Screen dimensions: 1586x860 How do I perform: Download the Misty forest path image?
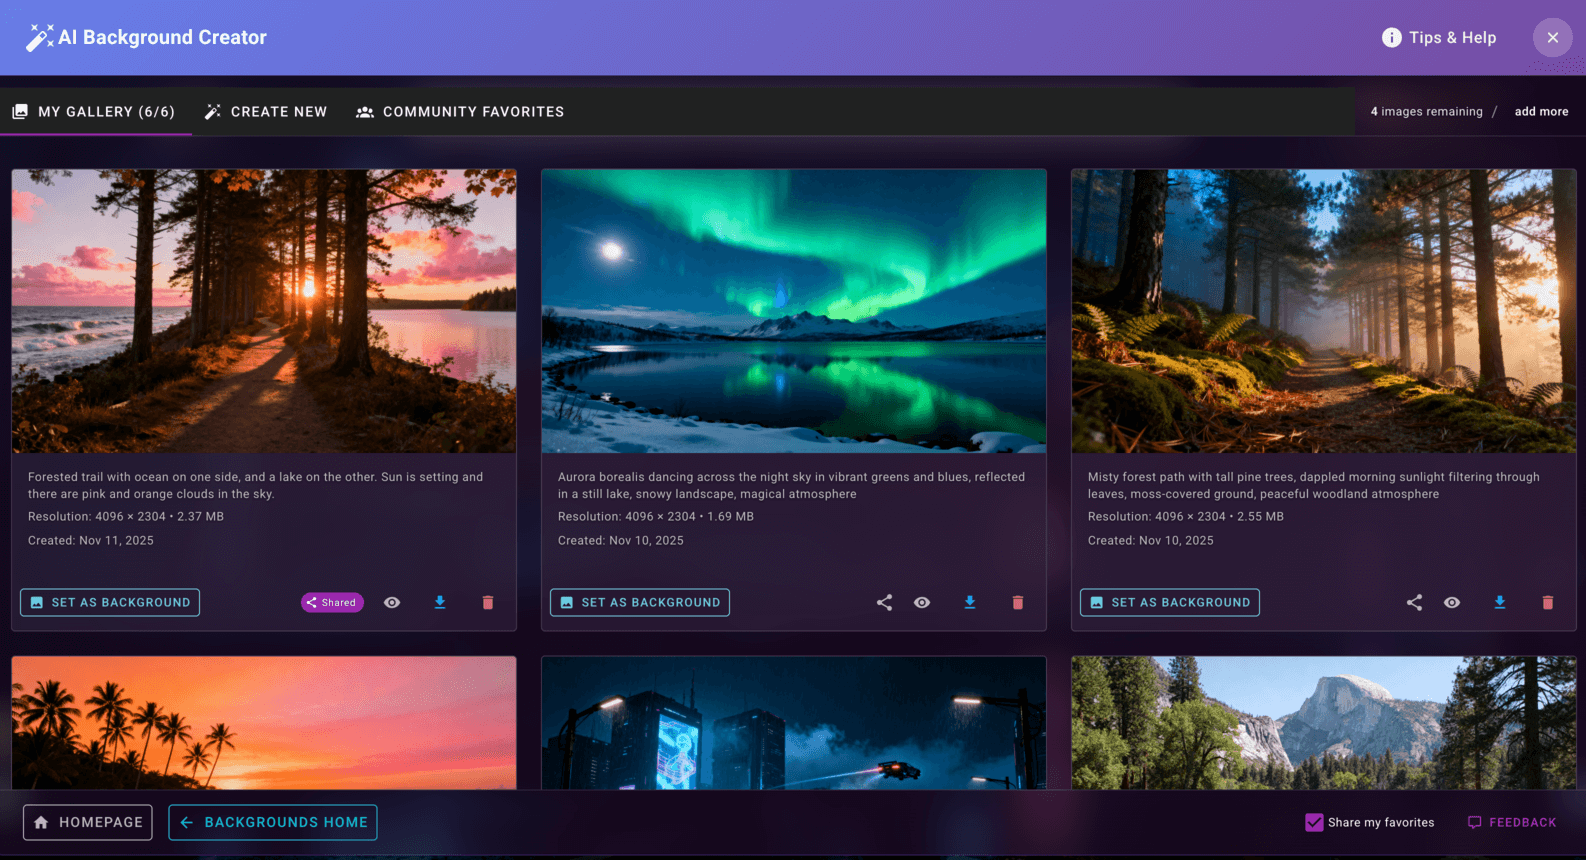[1500, 602]
